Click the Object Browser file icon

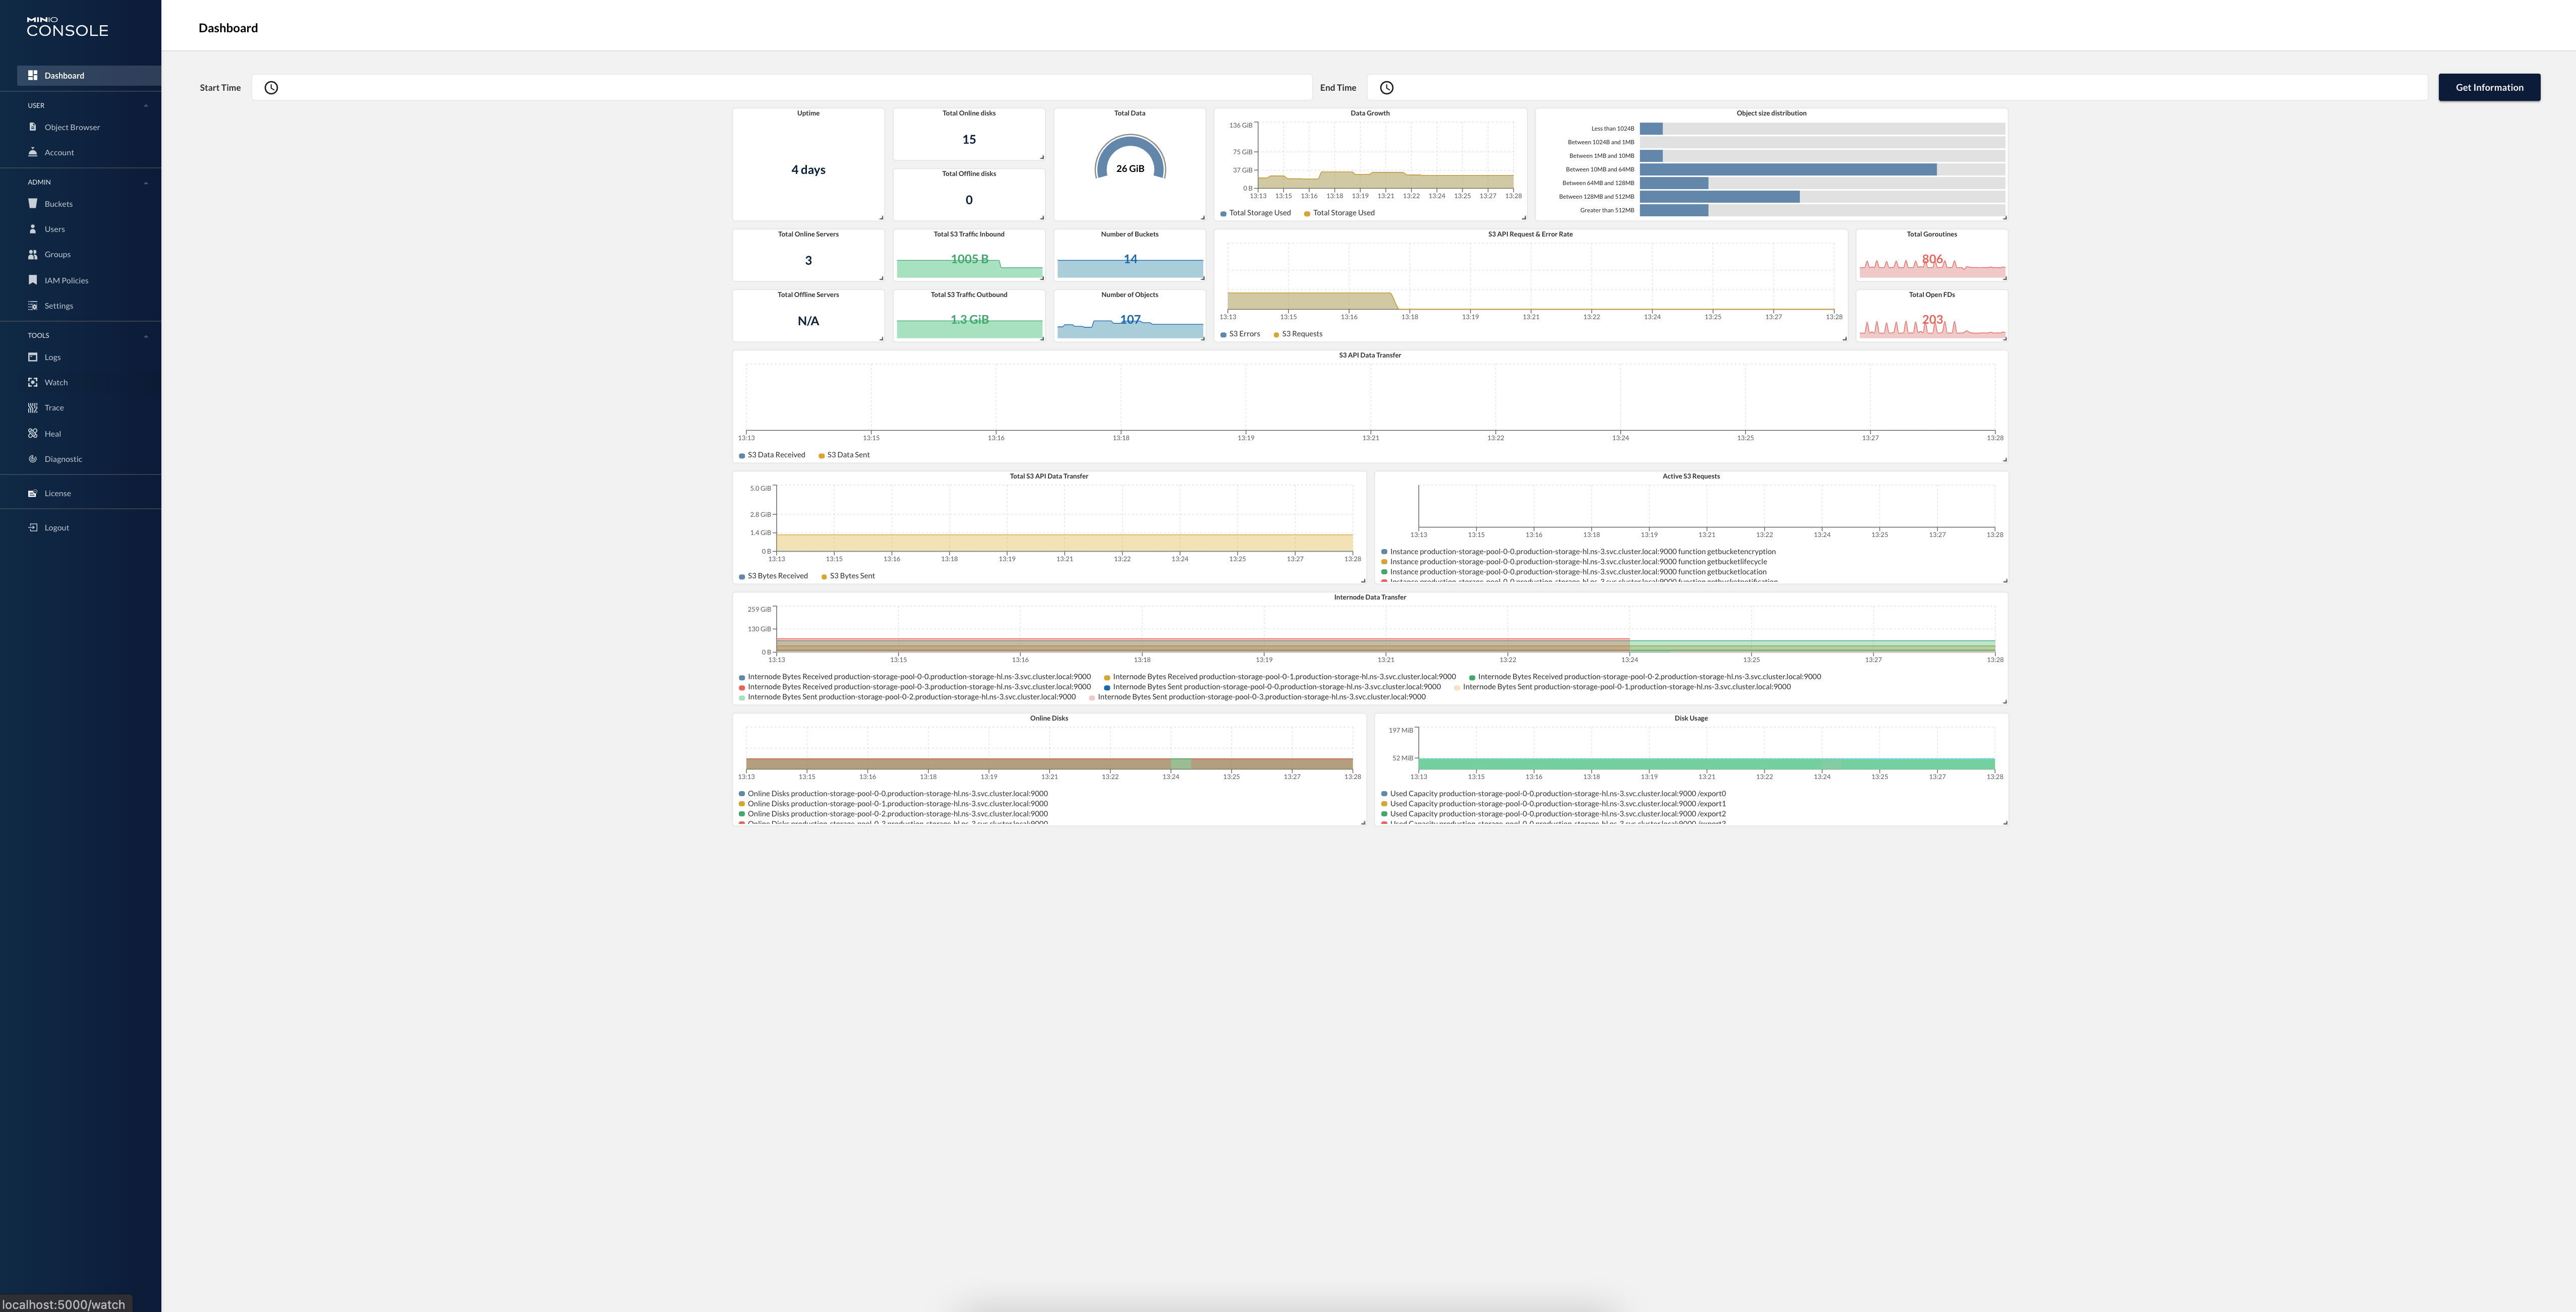32,127
